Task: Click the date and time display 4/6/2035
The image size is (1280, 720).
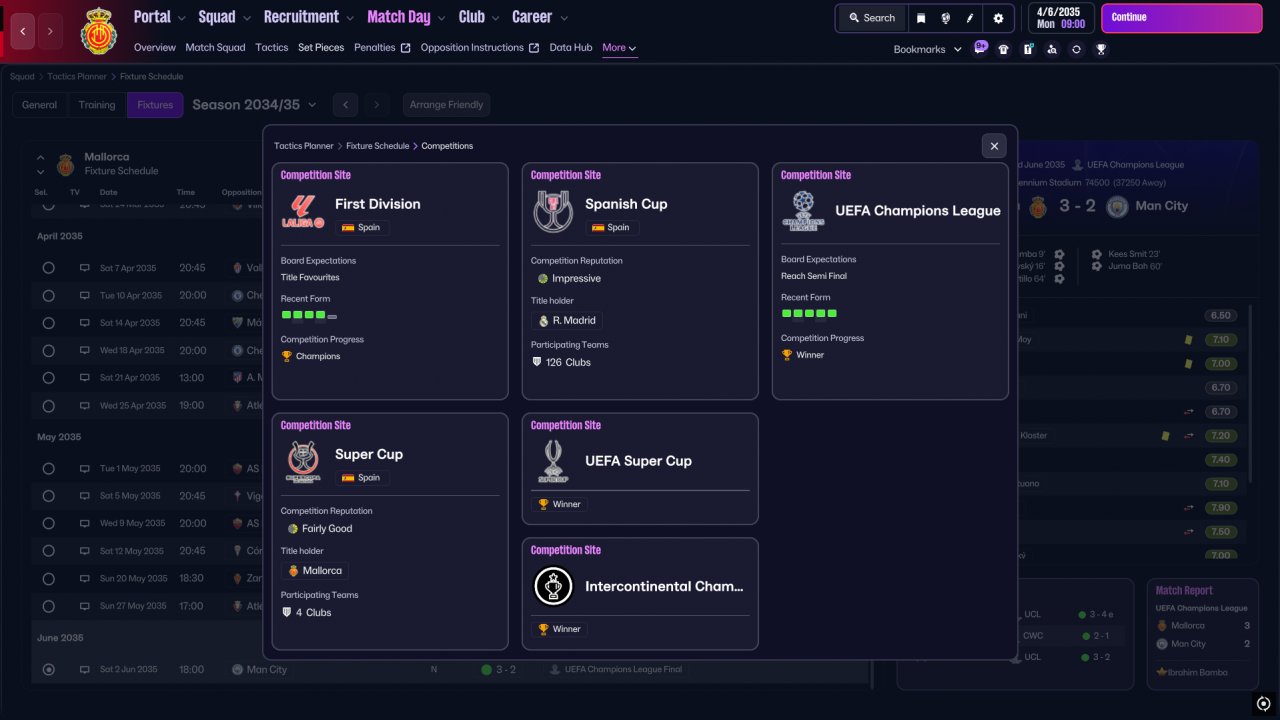Action: tap(1061, 18)
